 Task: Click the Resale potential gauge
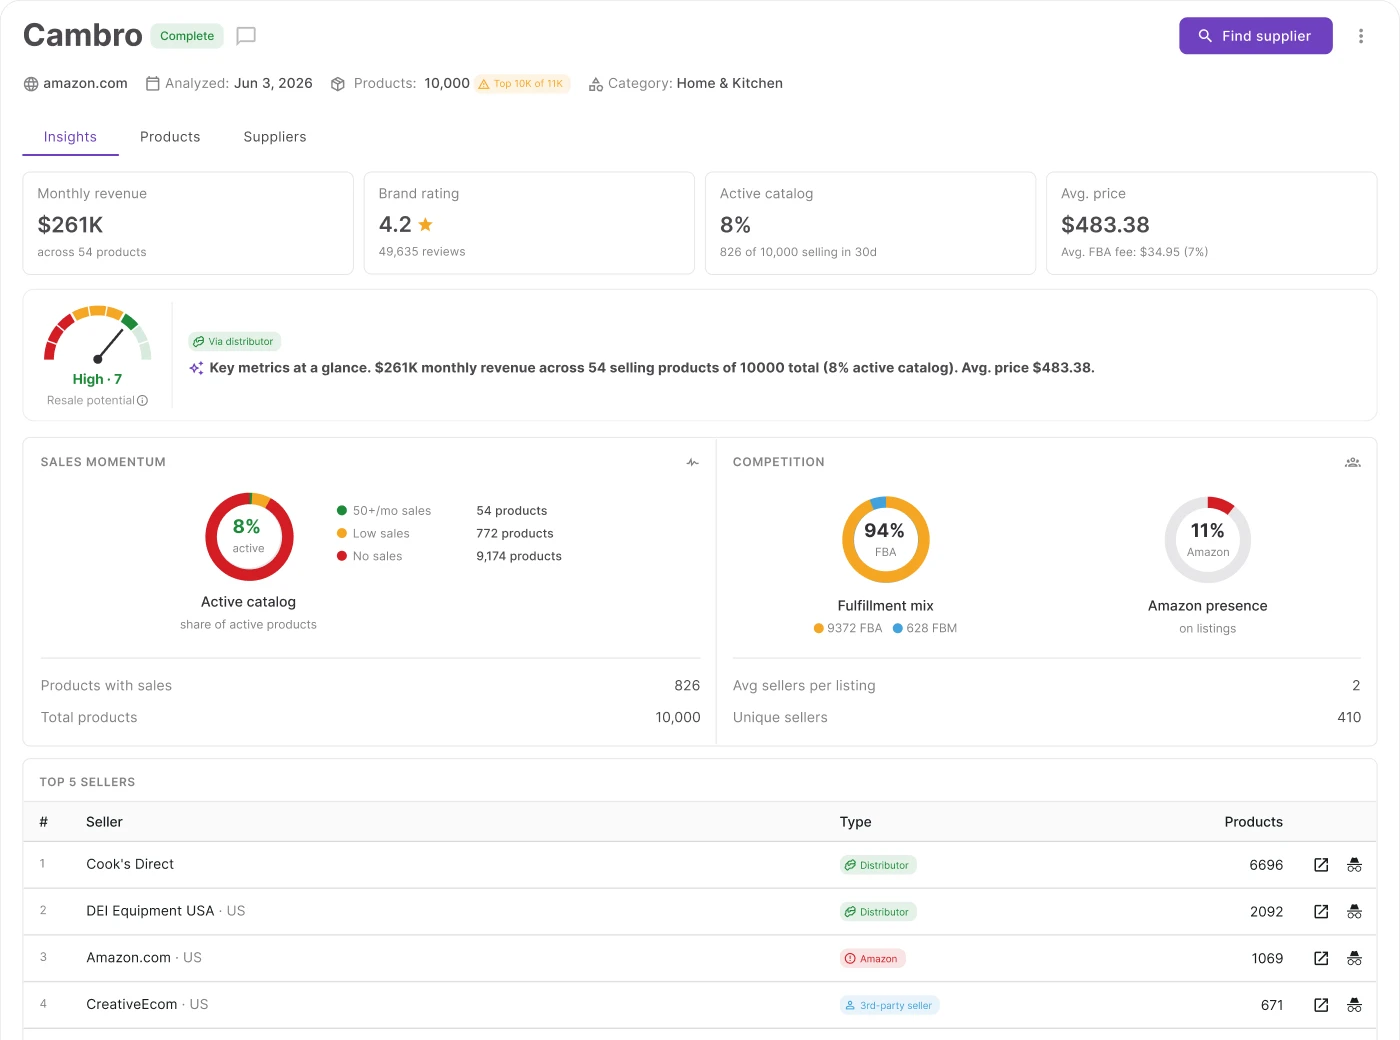pyautogui.click(x=97, y=334)
